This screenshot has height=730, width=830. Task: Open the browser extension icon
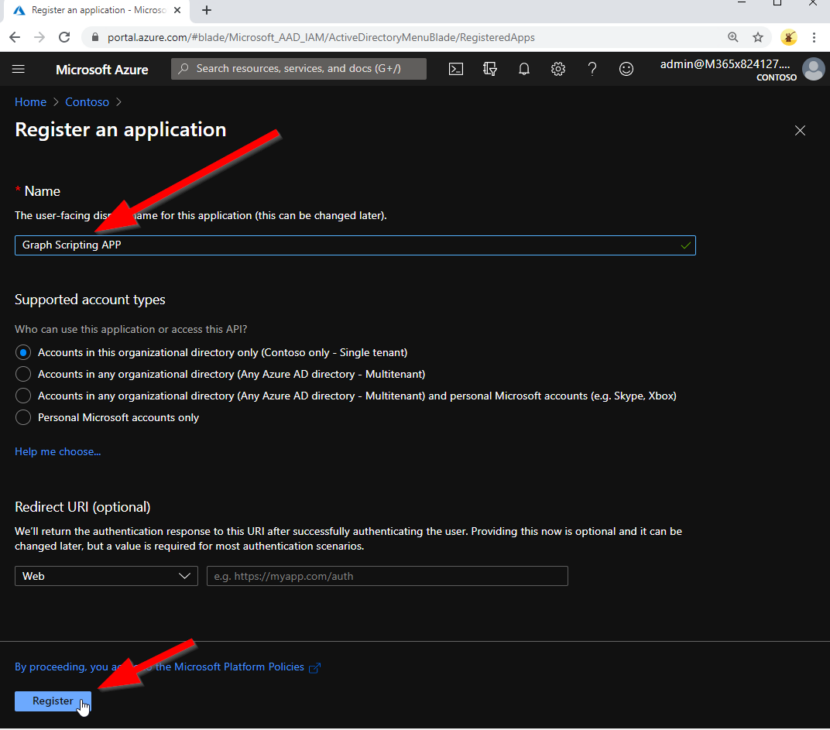tap(789, 37)
